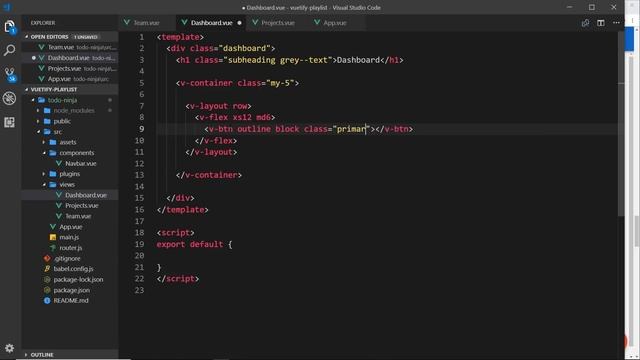Screen dimensions: 640x360
Task: Click line number 18 beside script tag
Action: (x=140, y=233)
